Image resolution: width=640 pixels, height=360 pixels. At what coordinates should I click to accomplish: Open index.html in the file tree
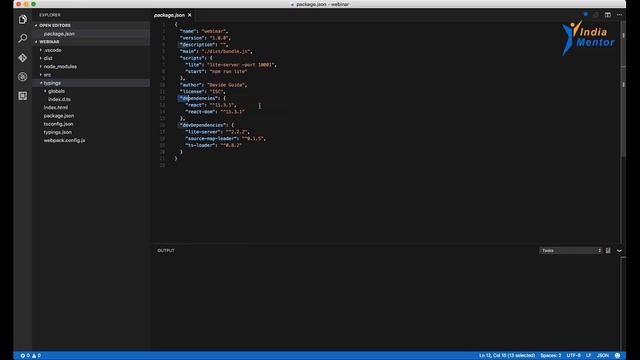pyautogui.click(x=56, y=107)
